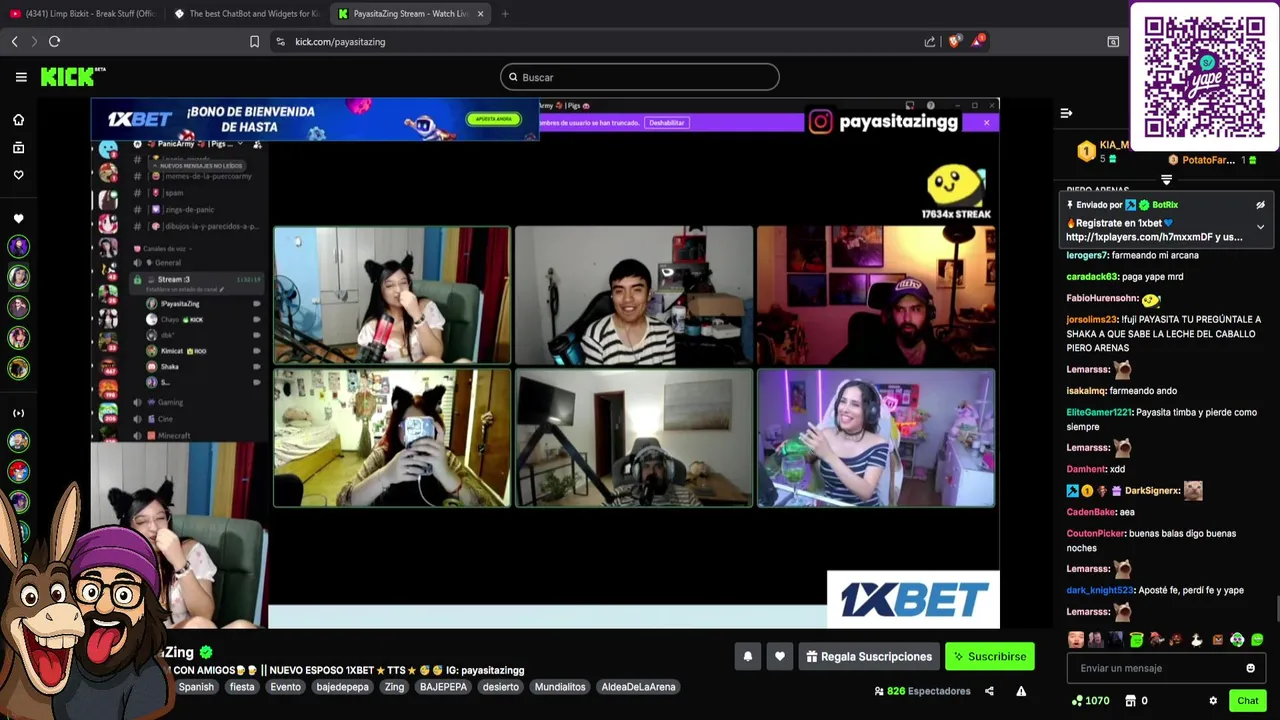Click the 826 Espectadores viewer count
Viewport: 1280px width, 720px height.
click(922, 691)
